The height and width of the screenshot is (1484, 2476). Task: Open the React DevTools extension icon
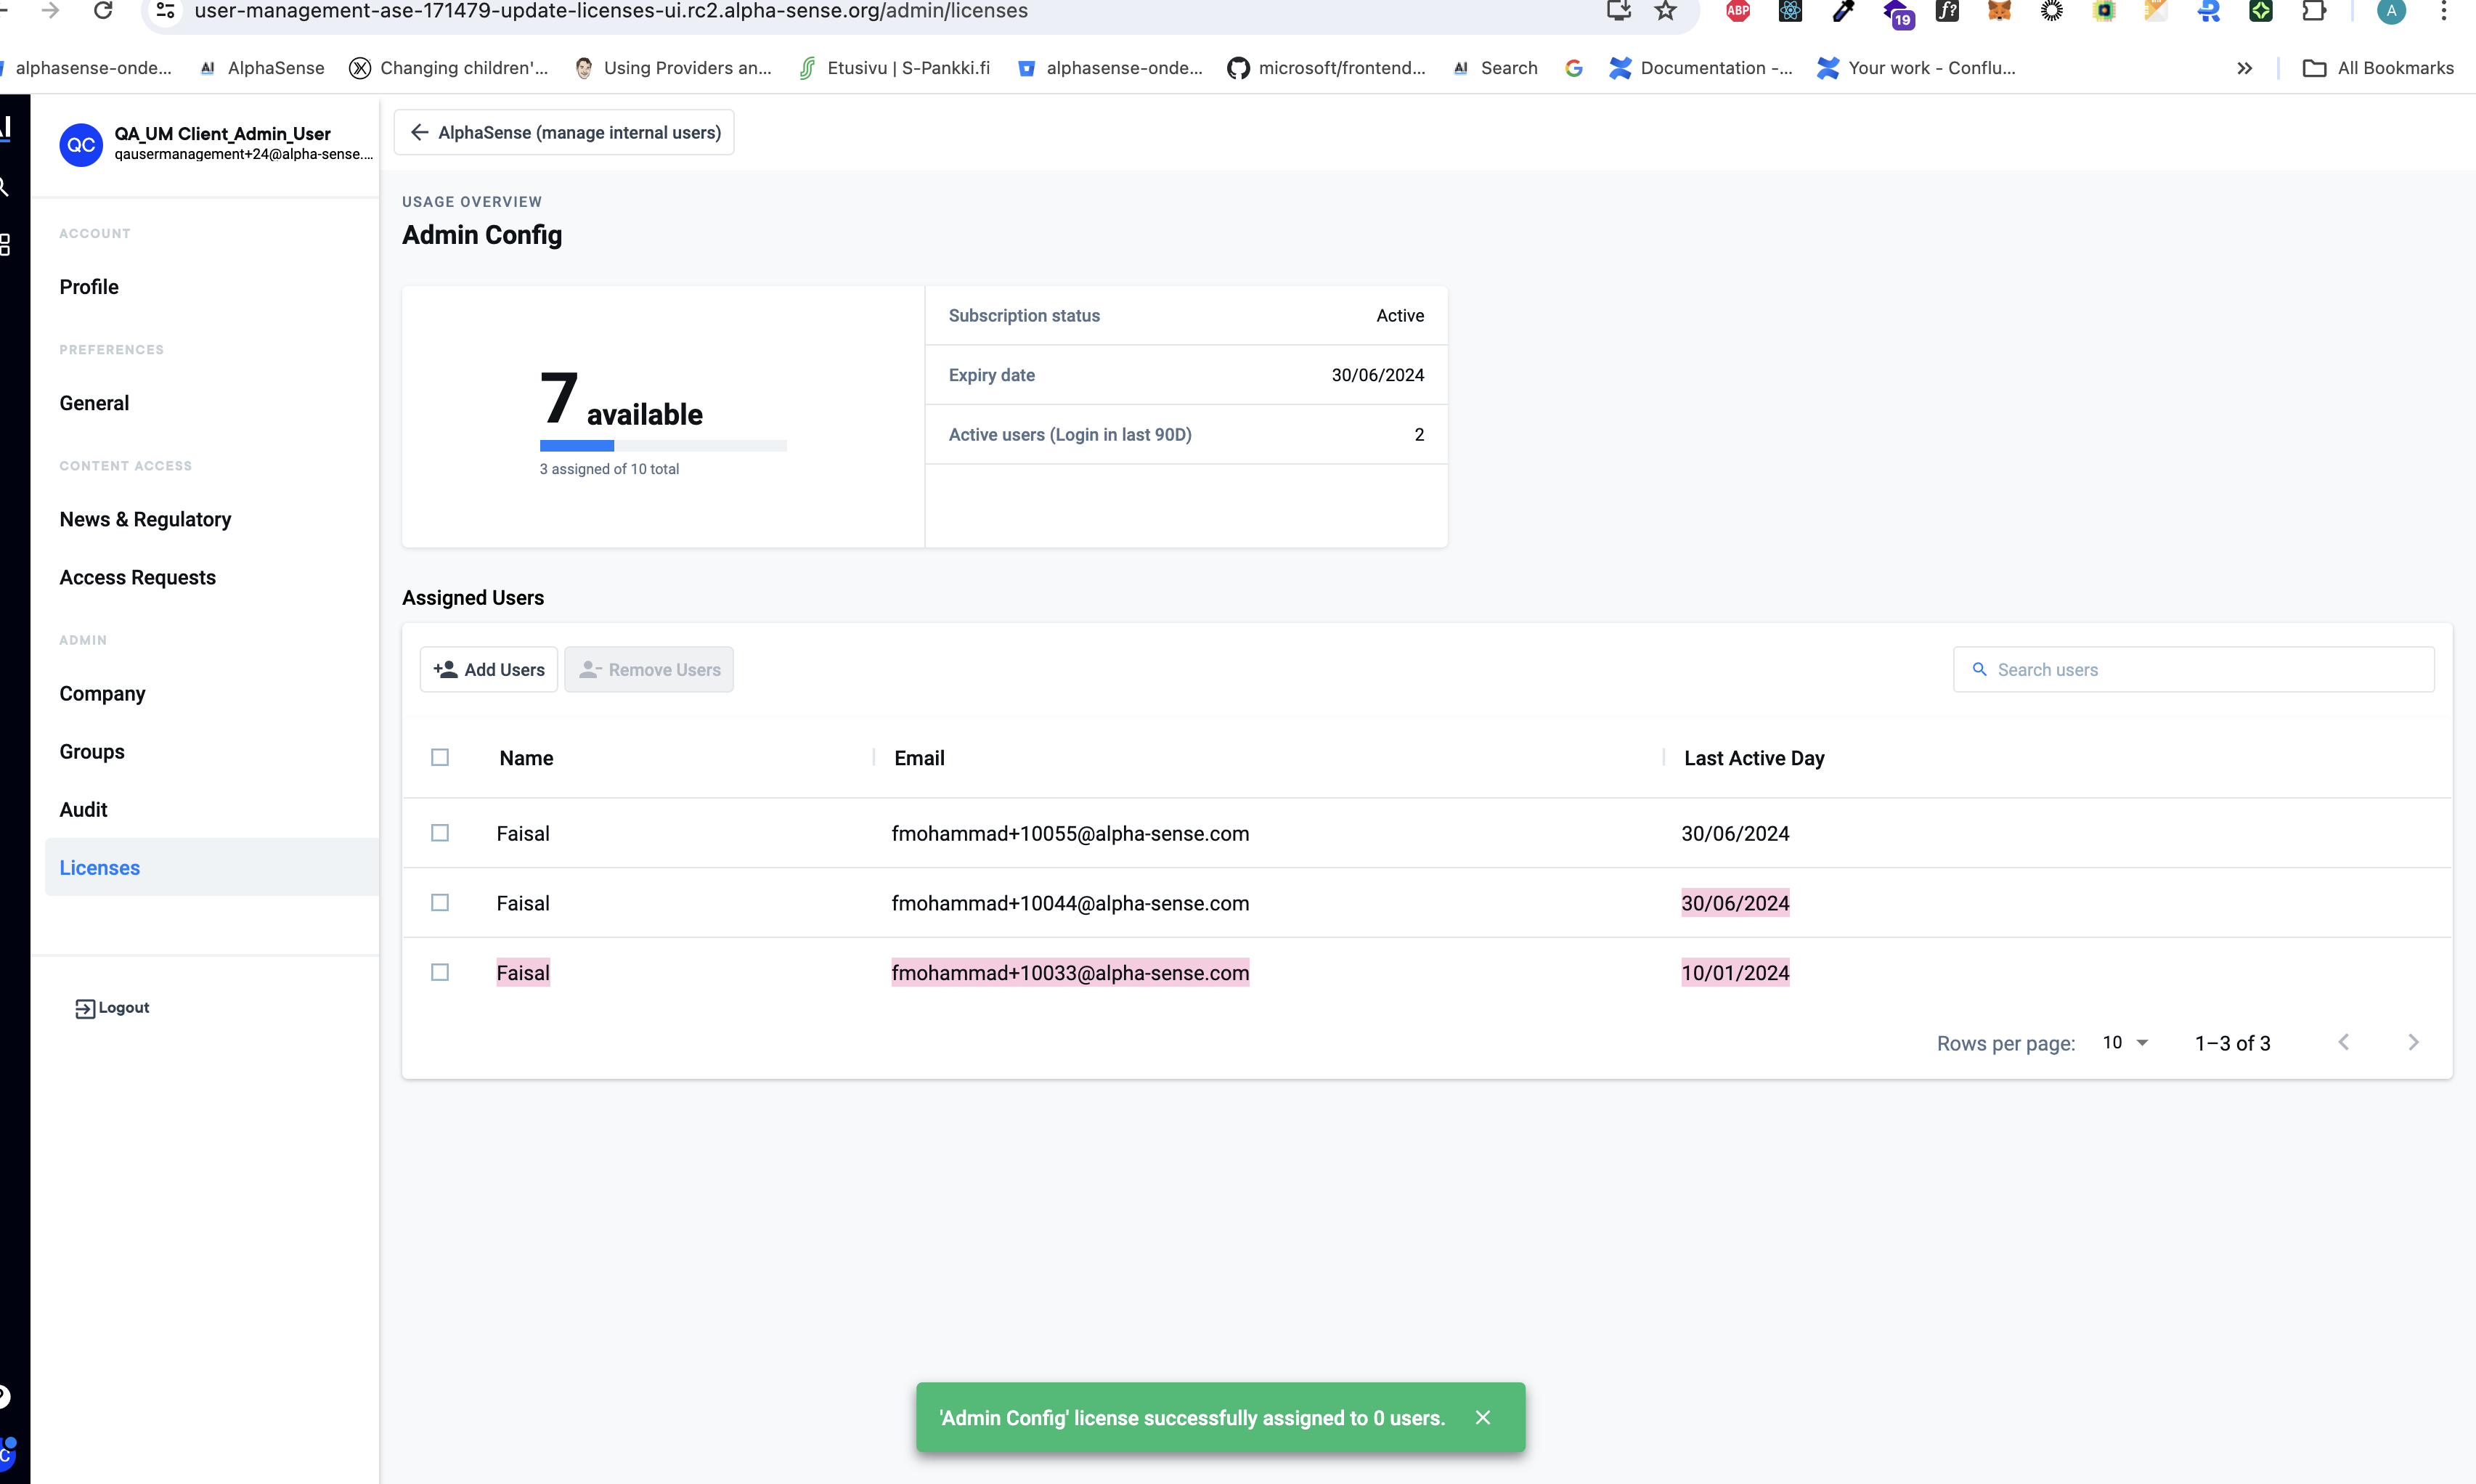tap(1790, 11)
